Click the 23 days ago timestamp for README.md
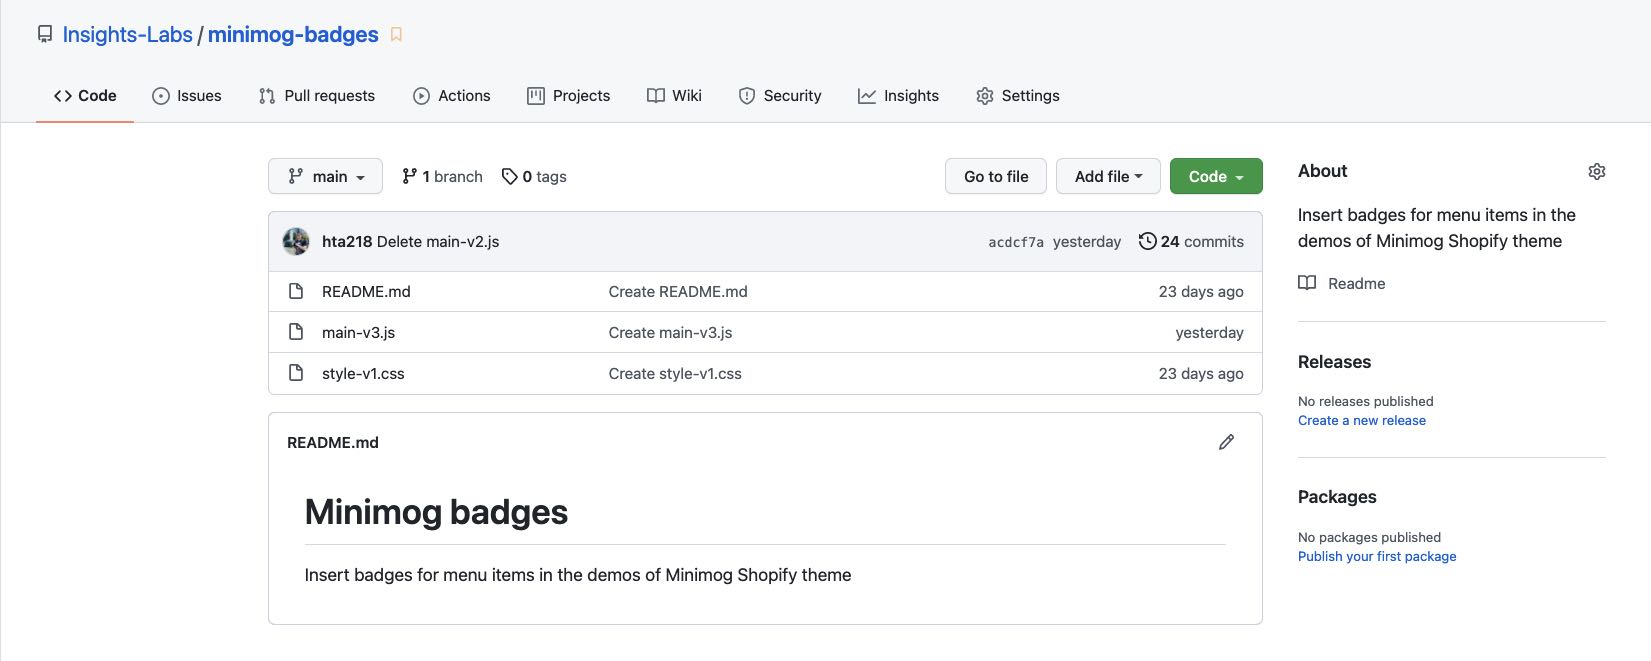This screenshot has width=1651, height=661. (x=1201, y=292)
